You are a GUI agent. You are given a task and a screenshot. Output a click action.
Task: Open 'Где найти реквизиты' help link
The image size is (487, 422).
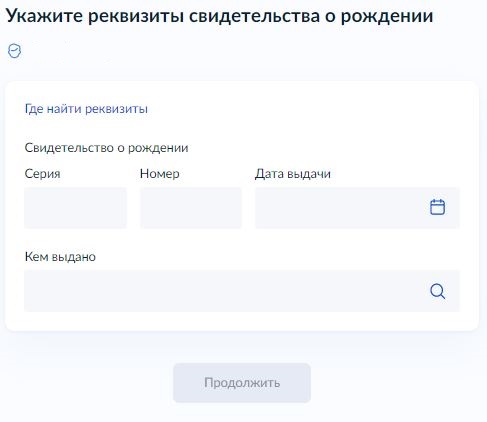pos(86,109)
